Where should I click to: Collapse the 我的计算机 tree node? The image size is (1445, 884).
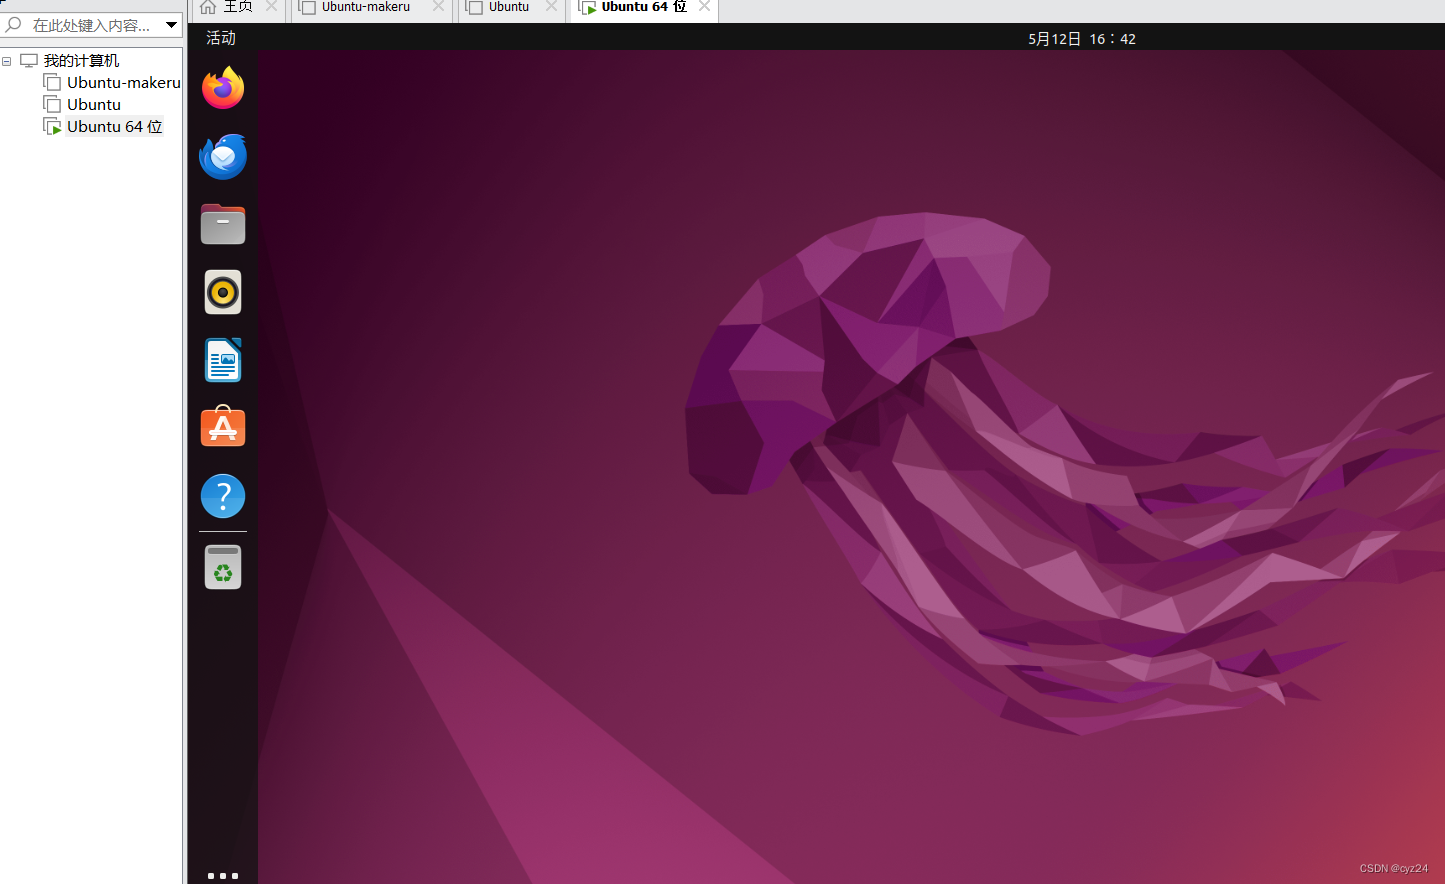pyautogui.click(x=7, y=61)
